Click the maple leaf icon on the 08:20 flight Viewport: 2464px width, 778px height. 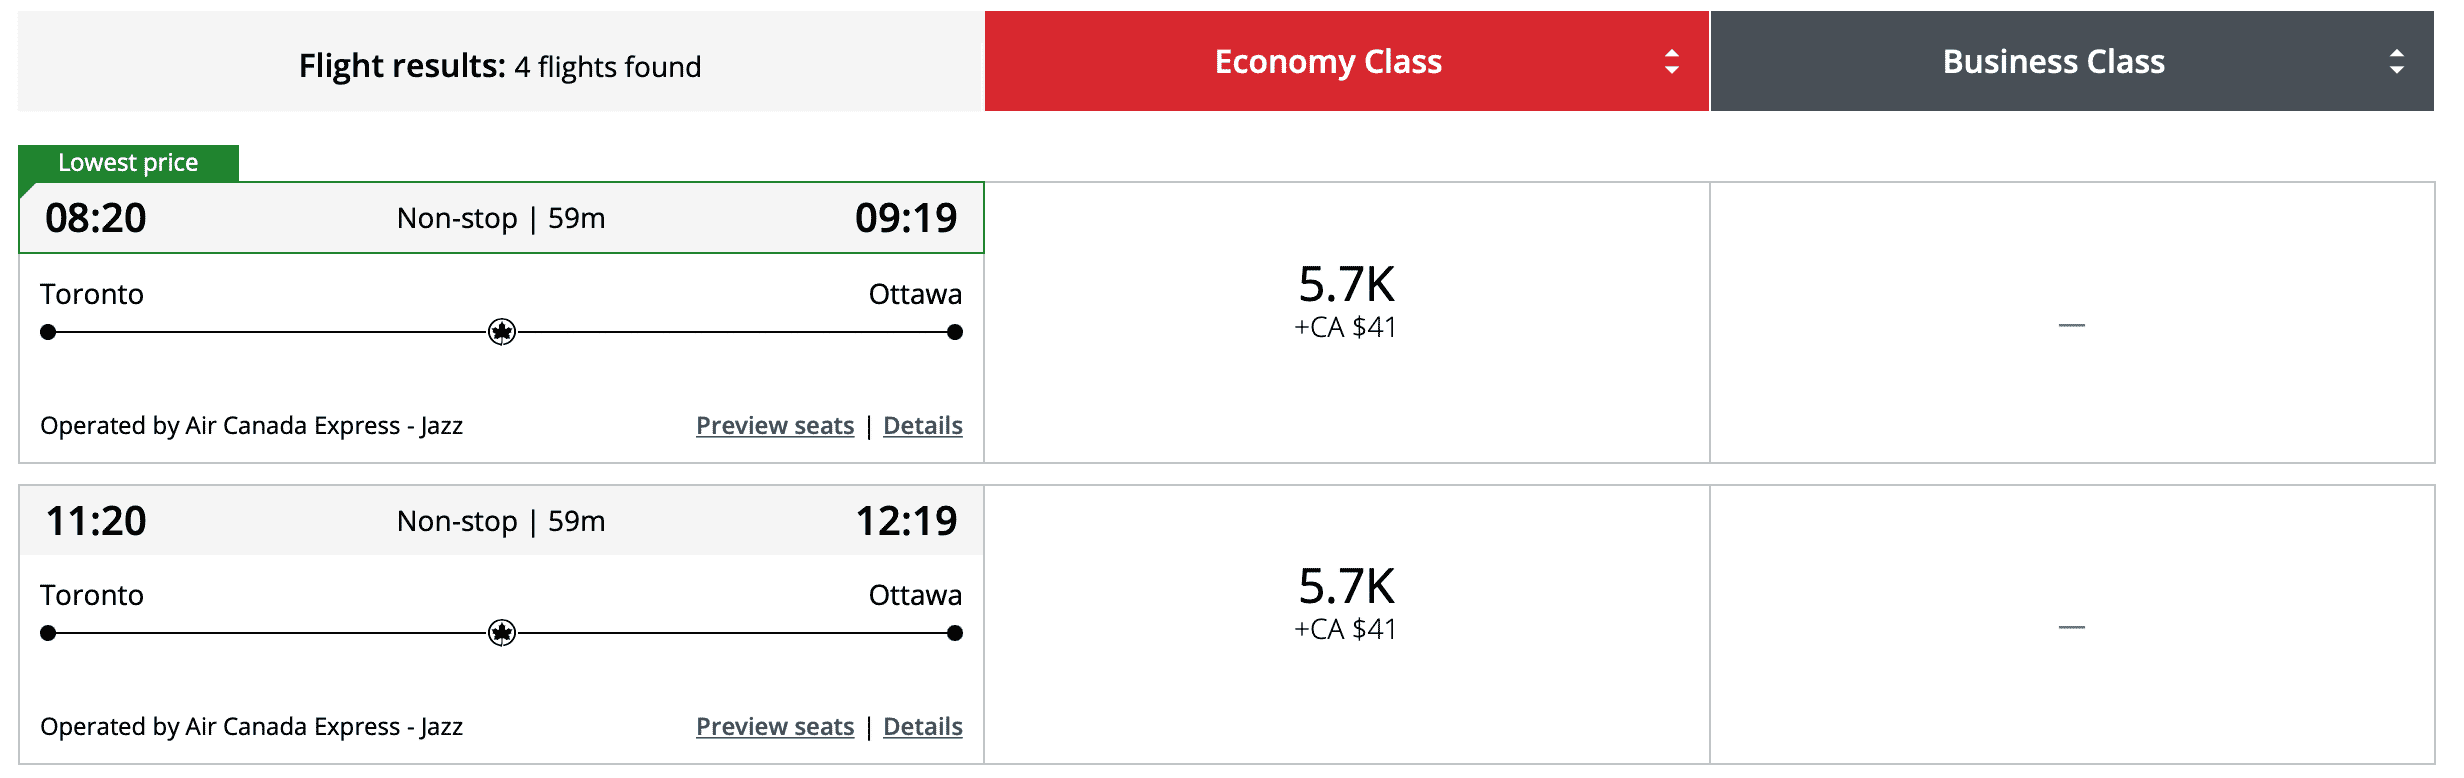(502, 332)
